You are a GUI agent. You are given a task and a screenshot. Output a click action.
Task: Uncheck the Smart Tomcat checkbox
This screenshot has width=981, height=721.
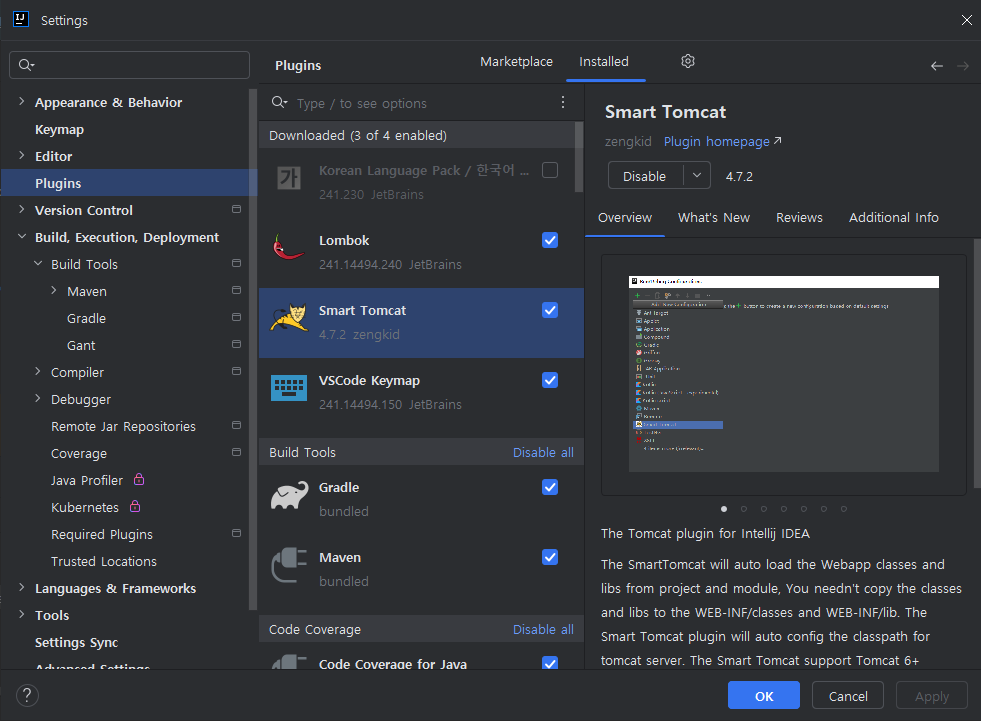click(x=550, y=310)
